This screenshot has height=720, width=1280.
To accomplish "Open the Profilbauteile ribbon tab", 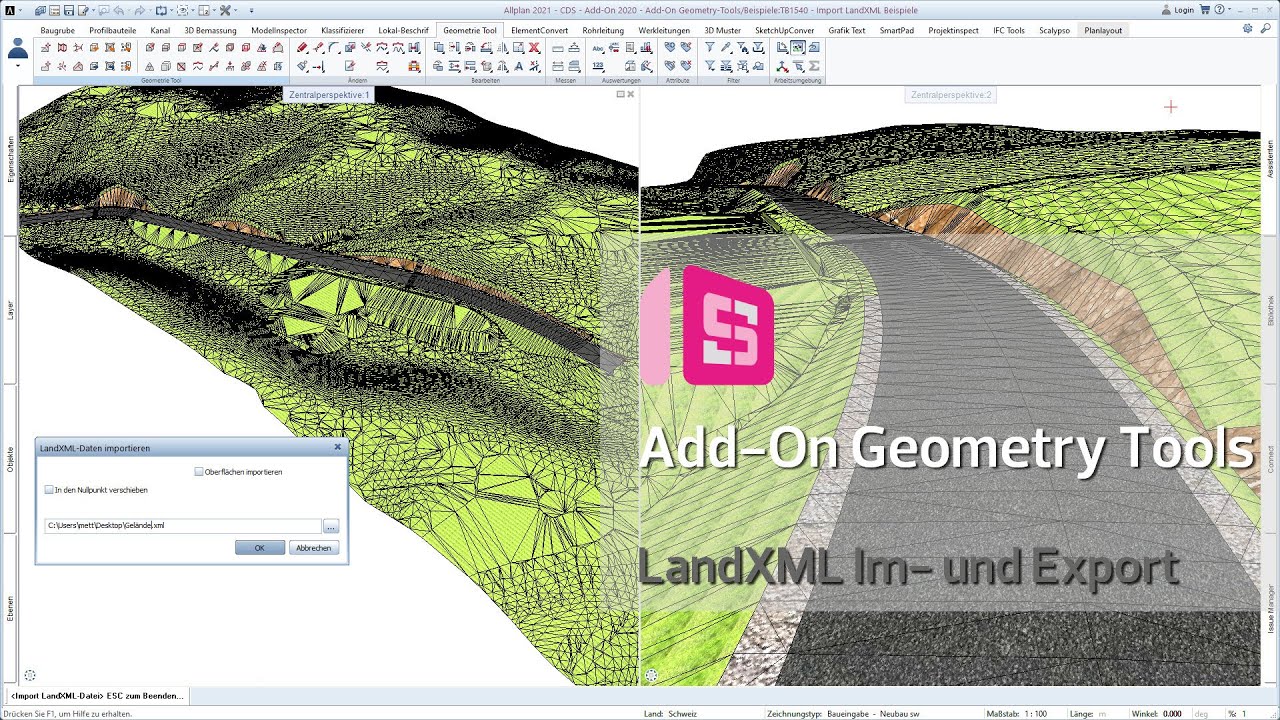I will click(112, 30).
